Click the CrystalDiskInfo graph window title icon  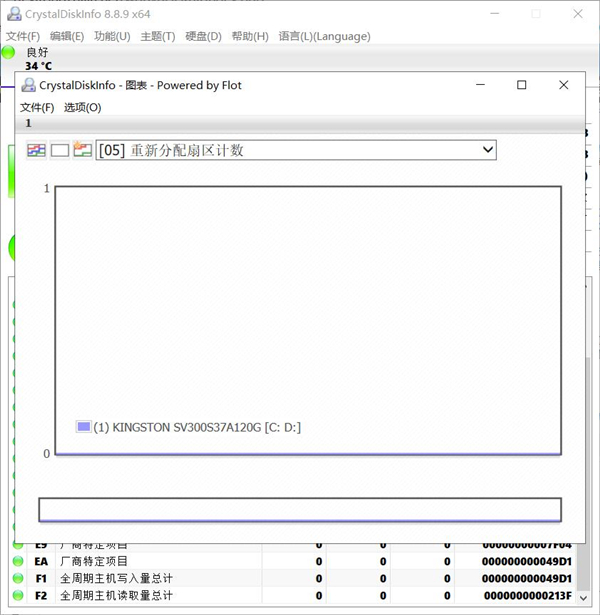tap(29, 86)
